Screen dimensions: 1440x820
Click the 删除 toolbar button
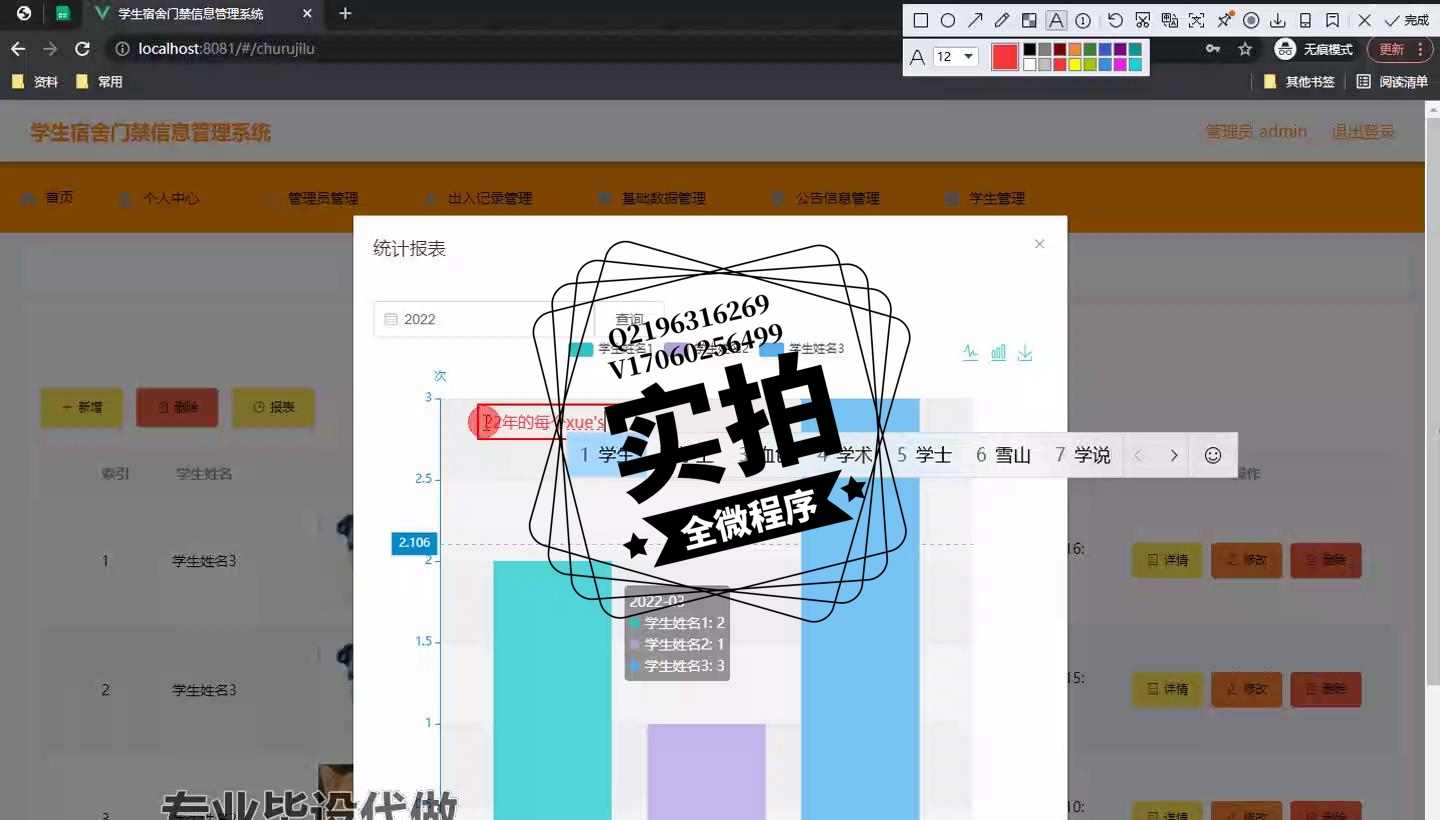(x=177, y=407)
